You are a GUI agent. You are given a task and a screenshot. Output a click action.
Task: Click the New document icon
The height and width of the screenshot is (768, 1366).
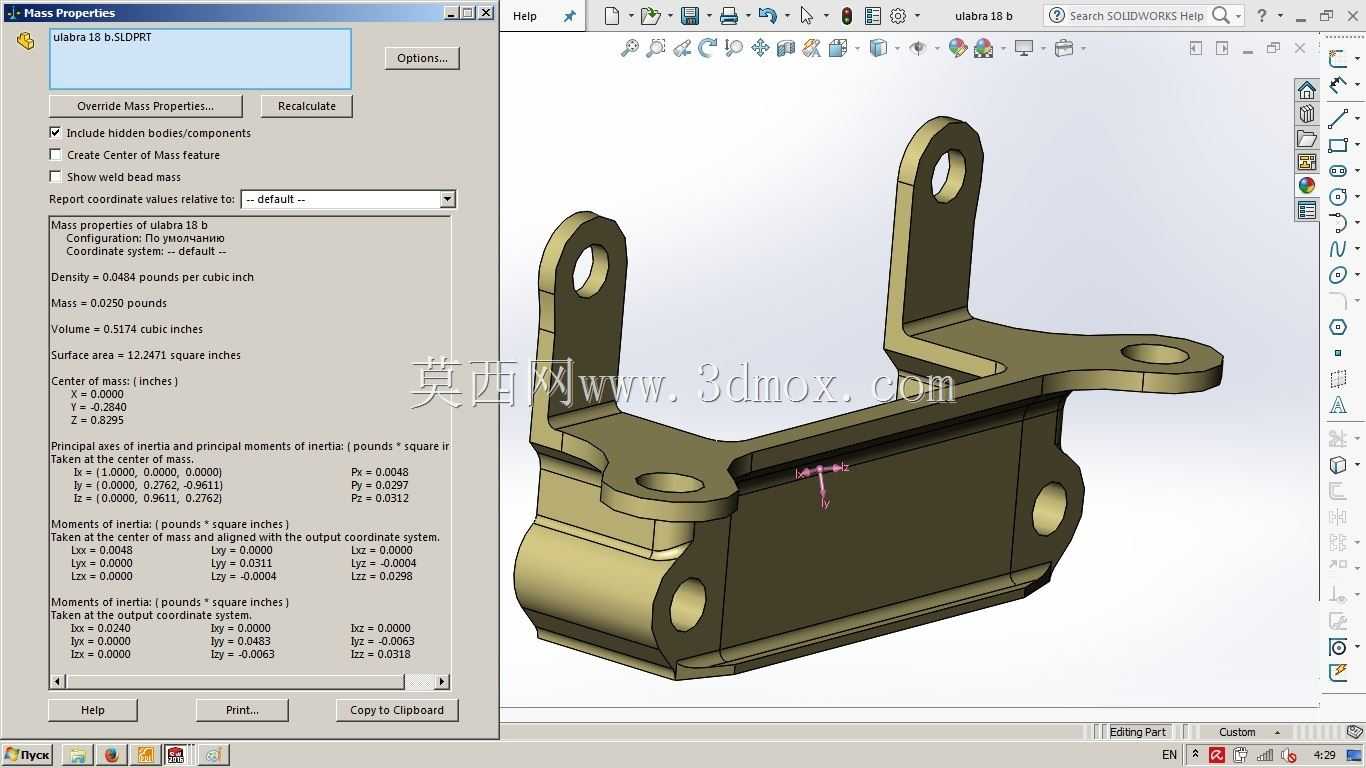pyautogui.click(x=612, y=16)
